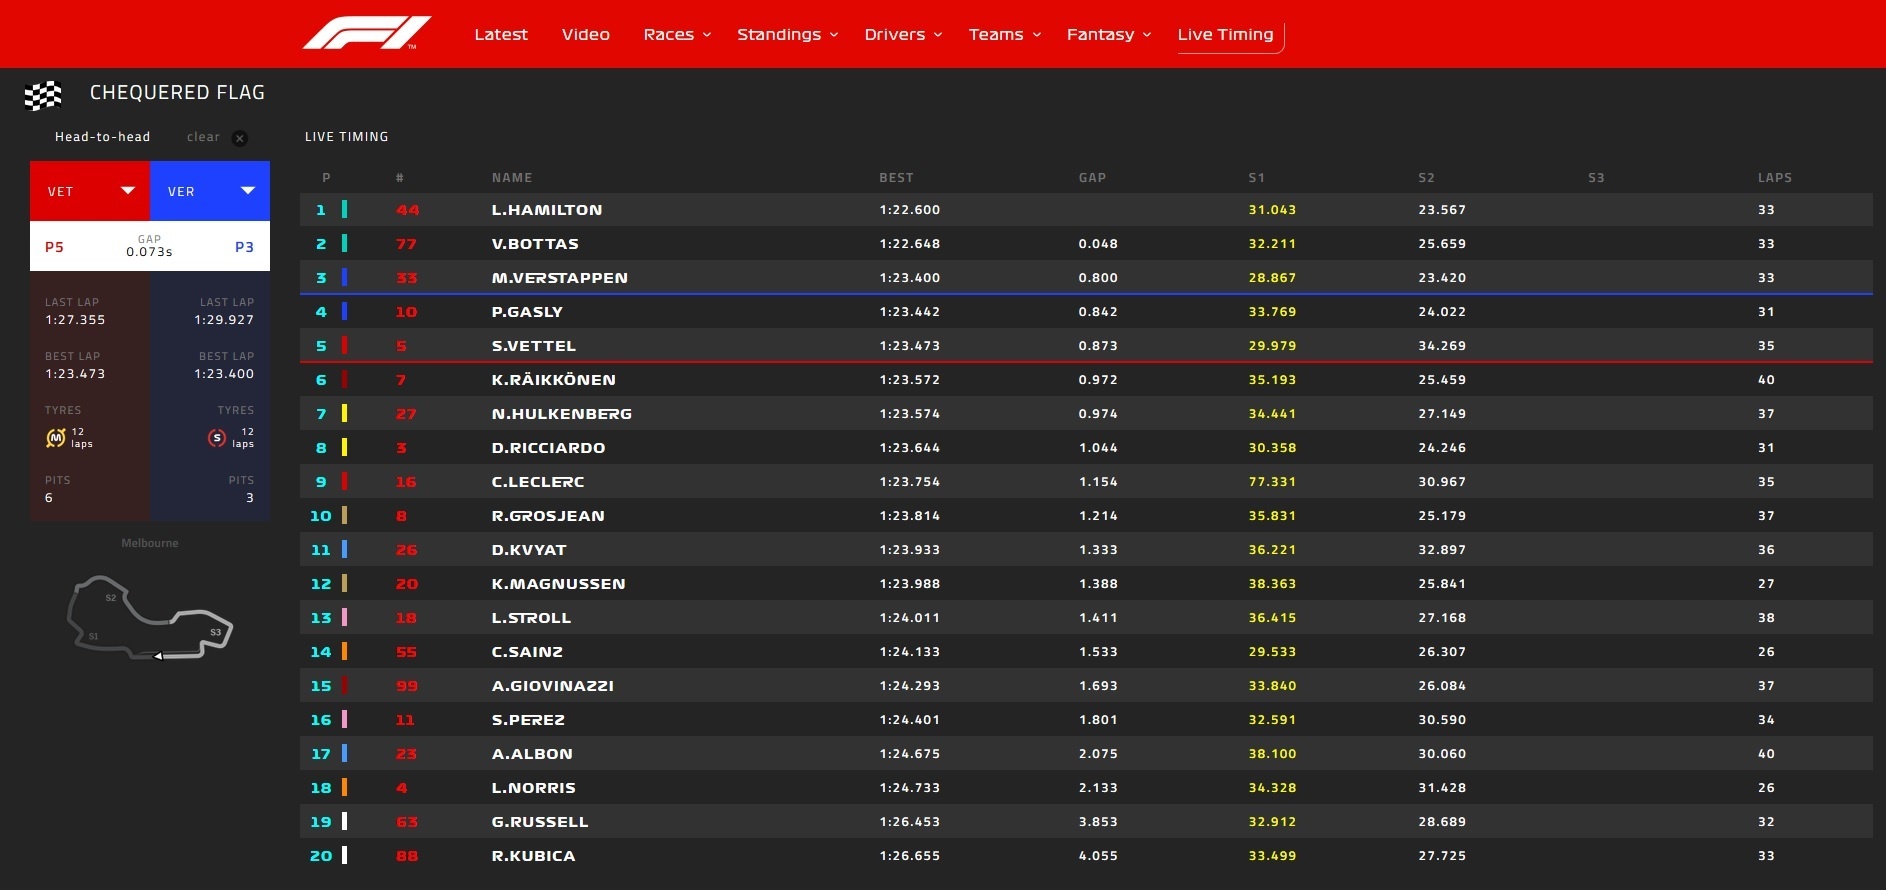This screenshot has height=890, width=1886.
Task: Open the Latest page
Action: tap(501, 34)
